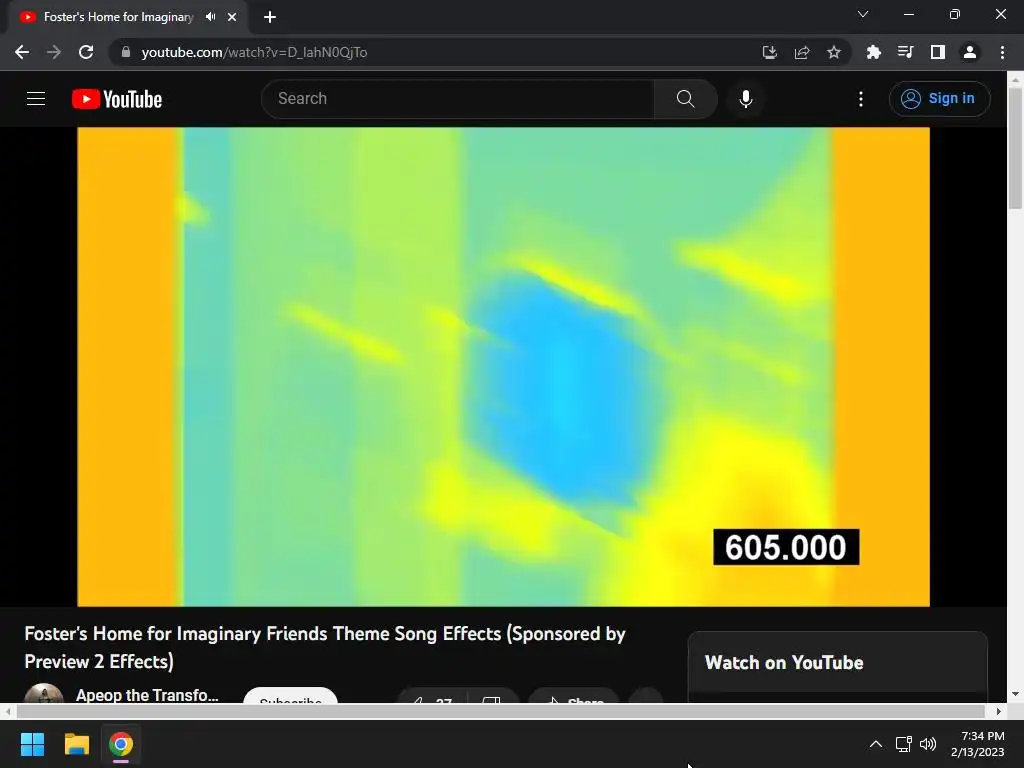
Task: Start voice search with the microphone
Action: click(x=746, y=99)
